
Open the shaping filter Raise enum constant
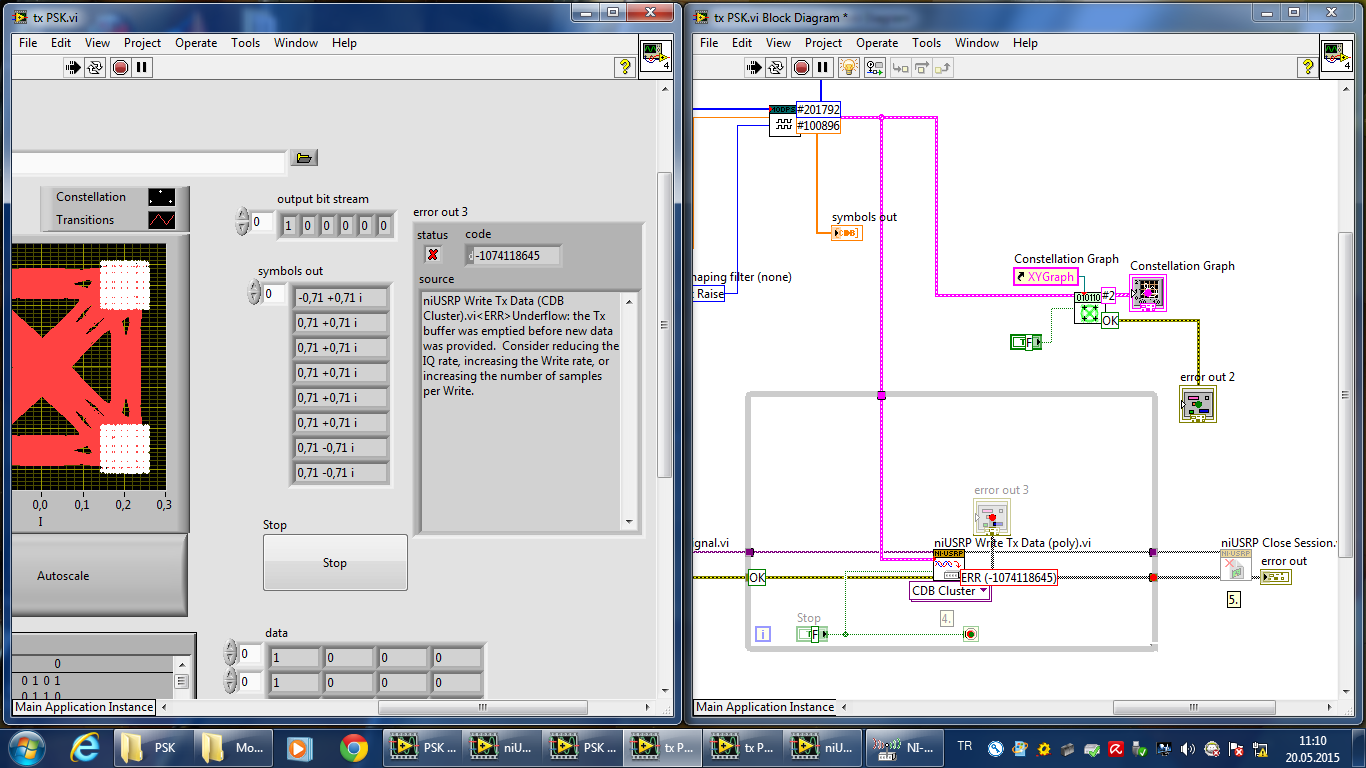tap(709, 294)
